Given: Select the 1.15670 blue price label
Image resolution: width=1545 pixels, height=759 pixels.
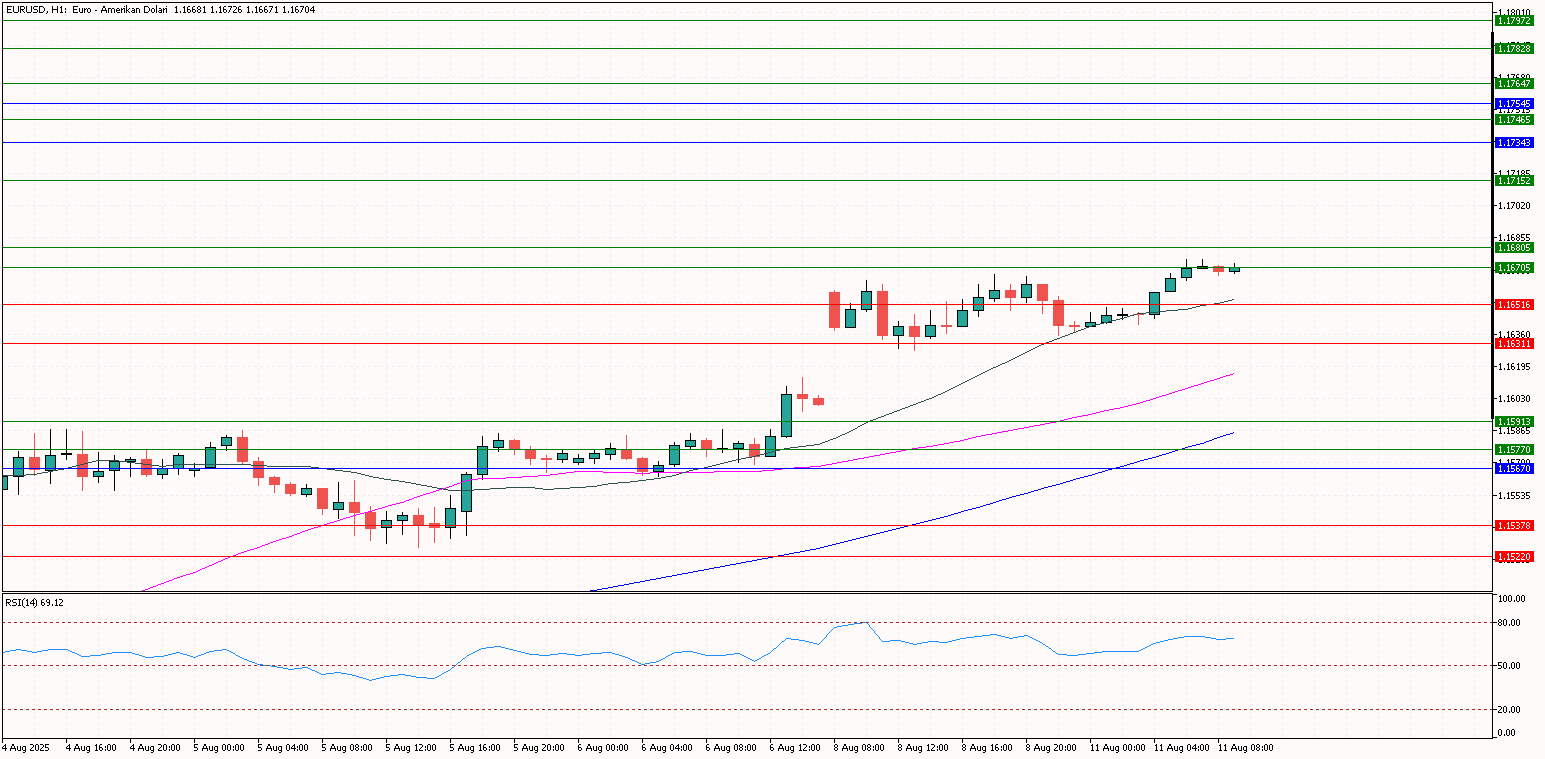Looking at the screenshot, I should click(1513, 468).
